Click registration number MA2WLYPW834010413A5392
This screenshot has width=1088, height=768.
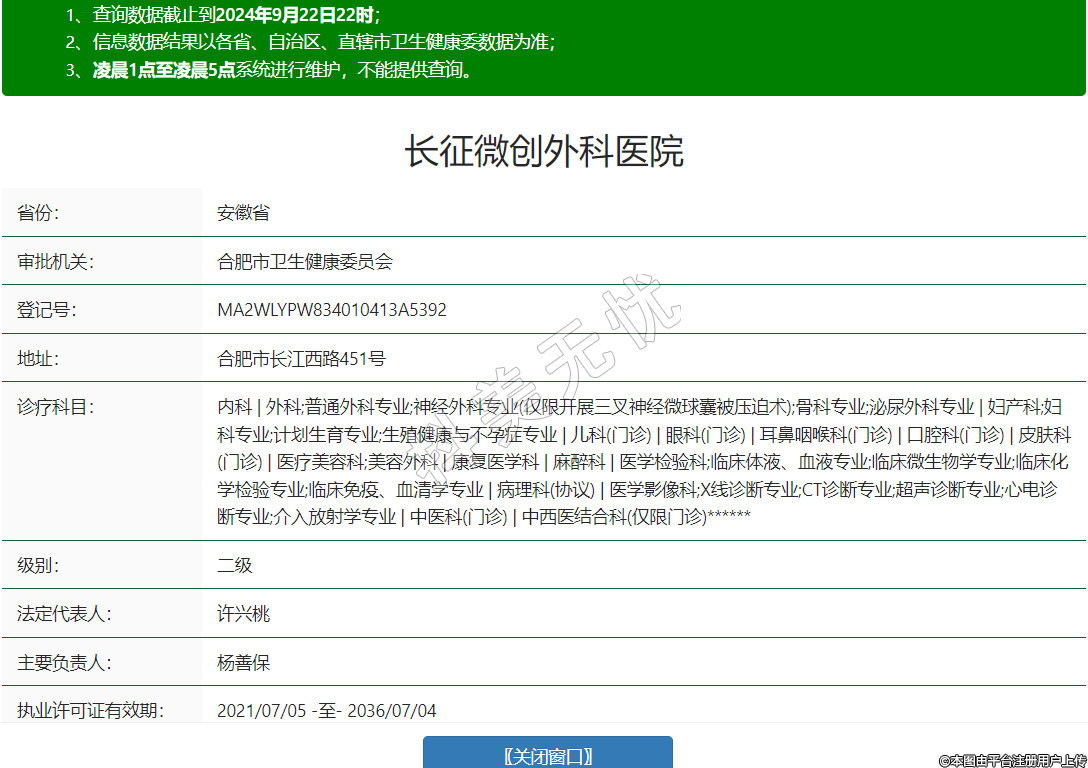332,310
